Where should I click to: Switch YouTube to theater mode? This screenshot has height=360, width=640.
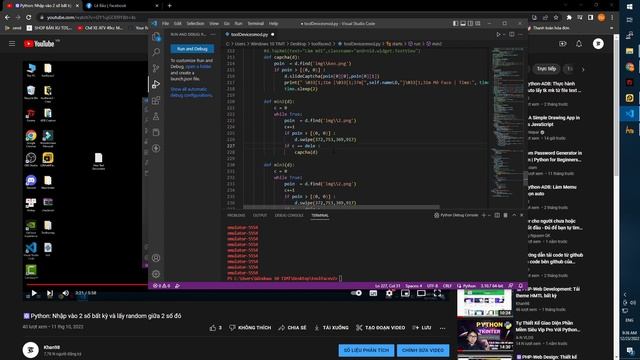tap(421, 293)
